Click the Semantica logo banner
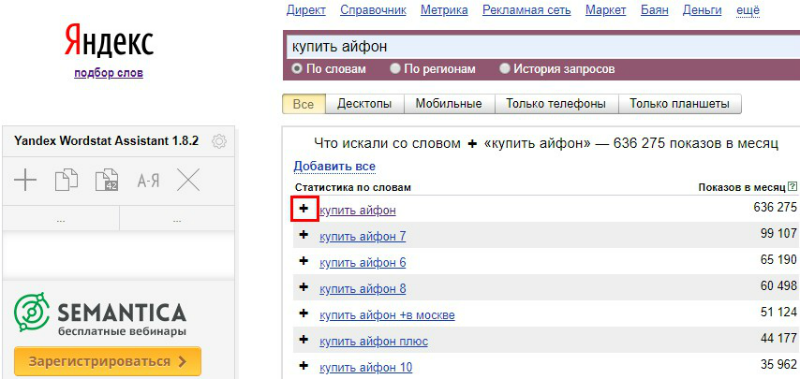Viewport: 800px width, 379px height. coord(100,314)
